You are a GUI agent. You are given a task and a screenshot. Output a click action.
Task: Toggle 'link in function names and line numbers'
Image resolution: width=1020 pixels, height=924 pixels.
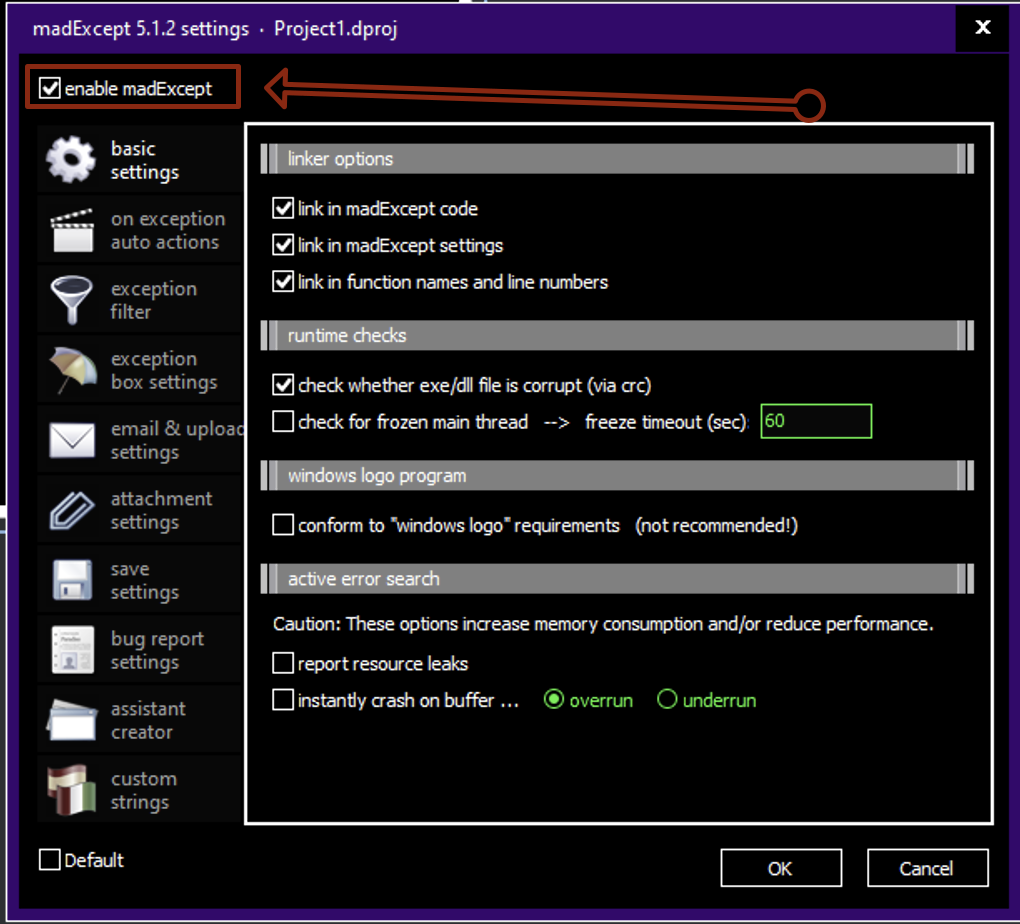tap(283, 282)
